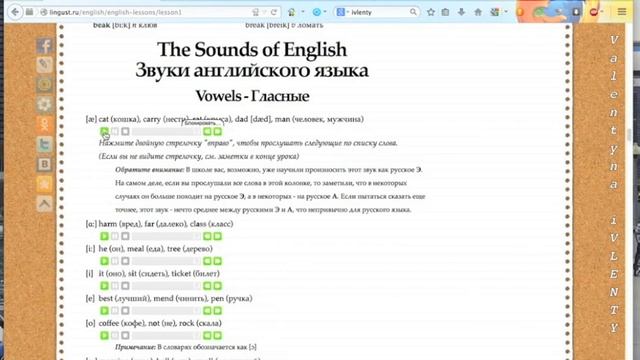This screenshot has height=360, width=640.
Task: Reload the page with the refresh icon
Action: pos(274,12)
